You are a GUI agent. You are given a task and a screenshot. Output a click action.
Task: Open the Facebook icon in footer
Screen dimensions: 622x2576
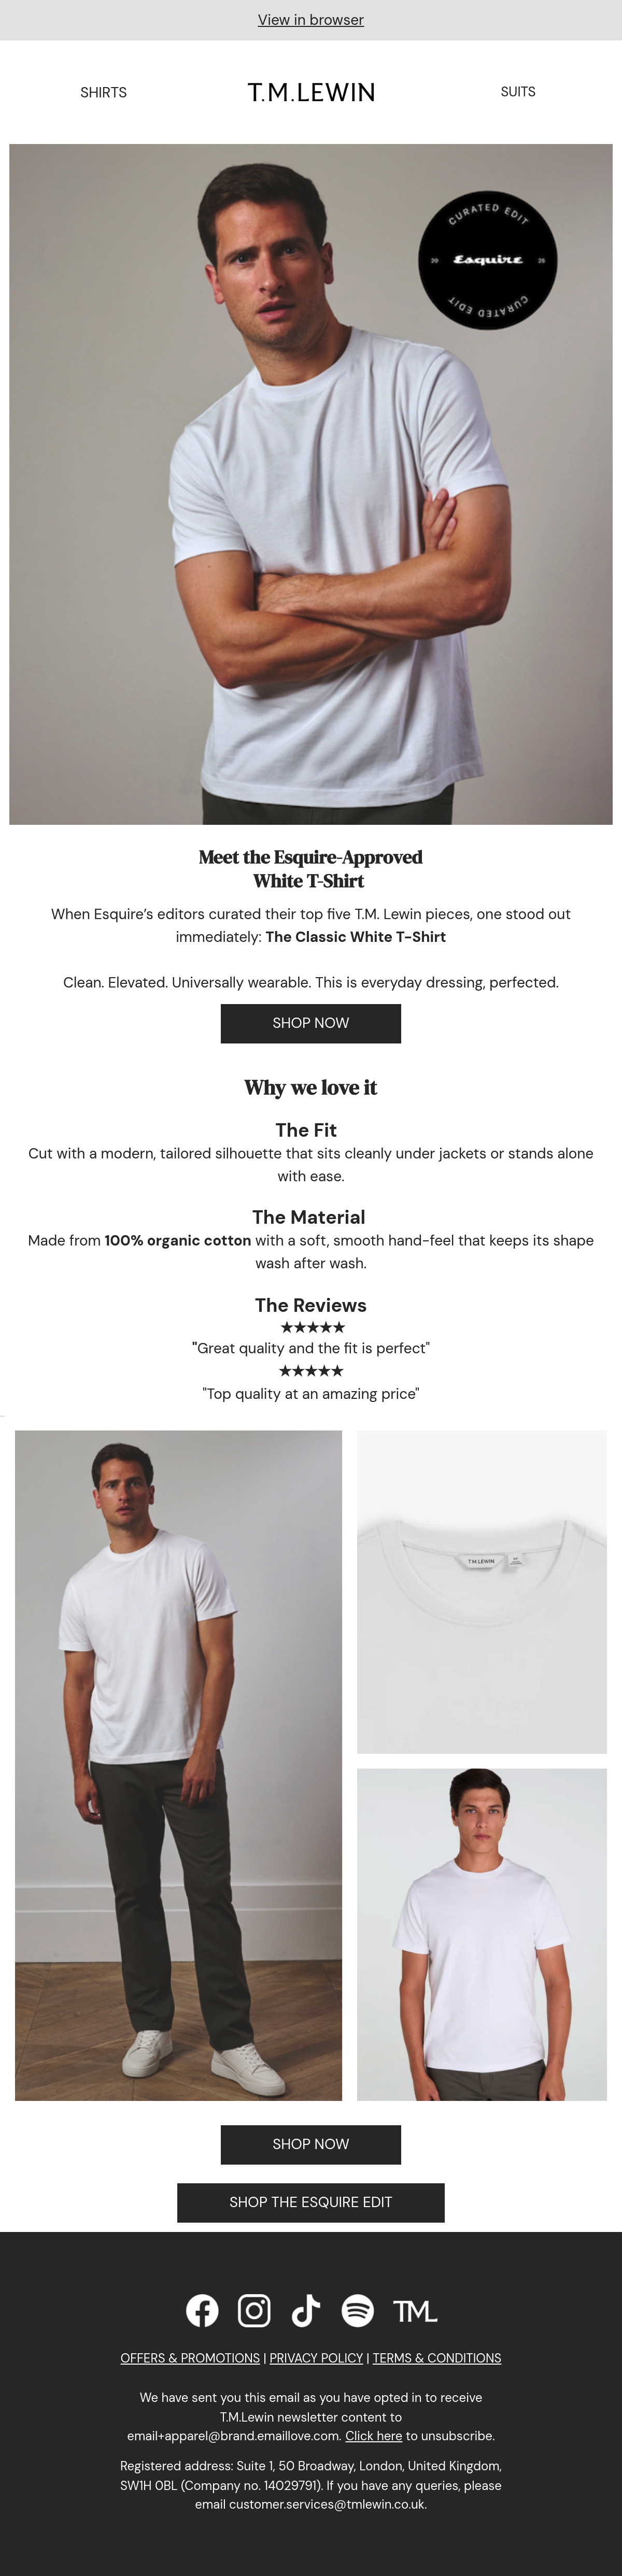coord(202,2310)
